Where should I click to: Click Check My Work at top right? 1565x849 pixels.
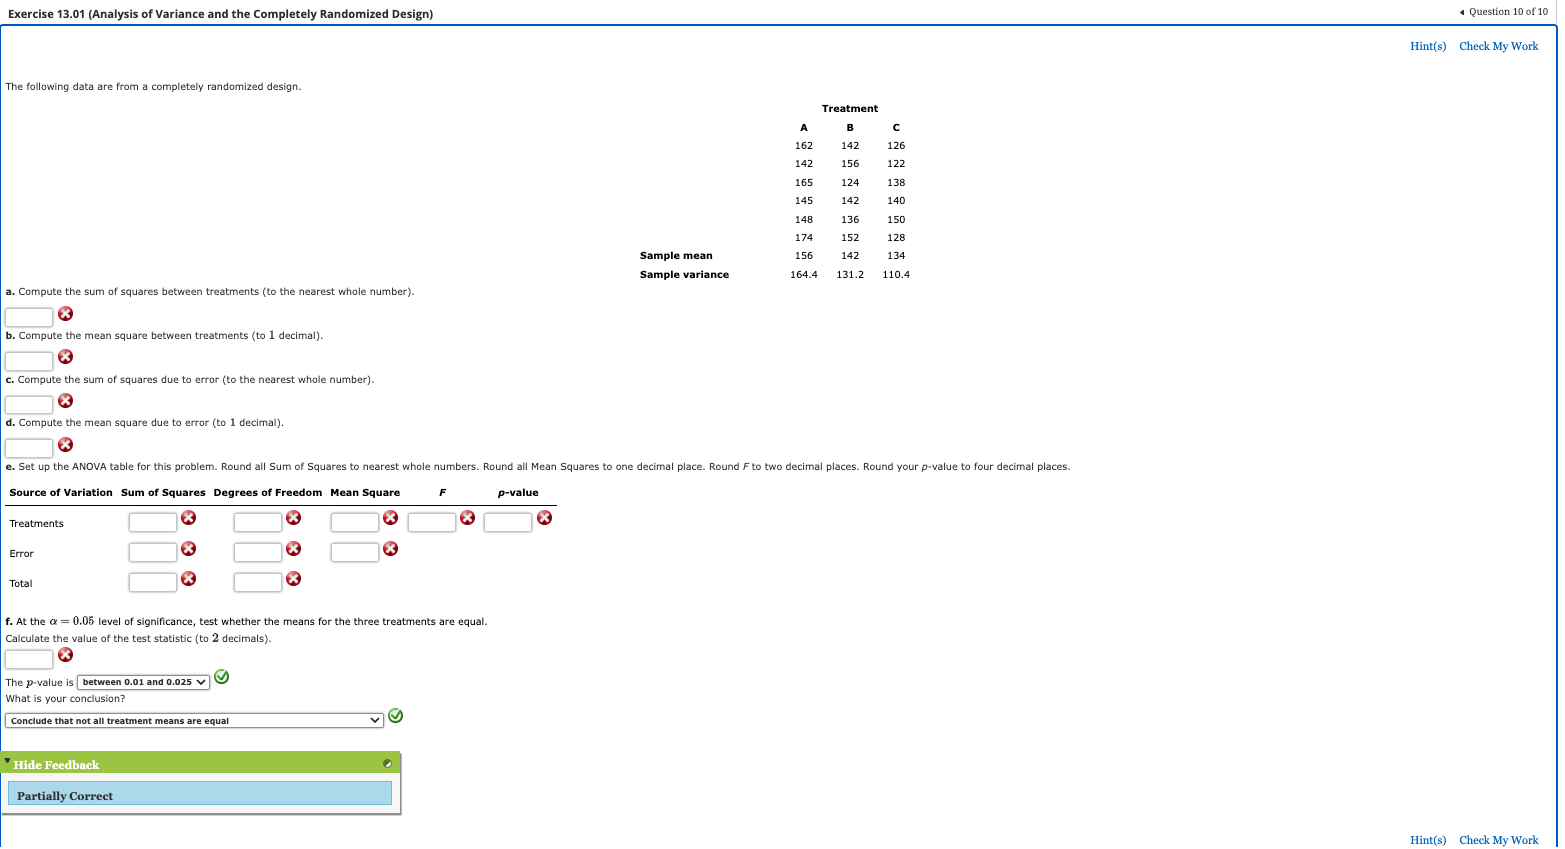pyautogui.click(x=1498, y=46)
